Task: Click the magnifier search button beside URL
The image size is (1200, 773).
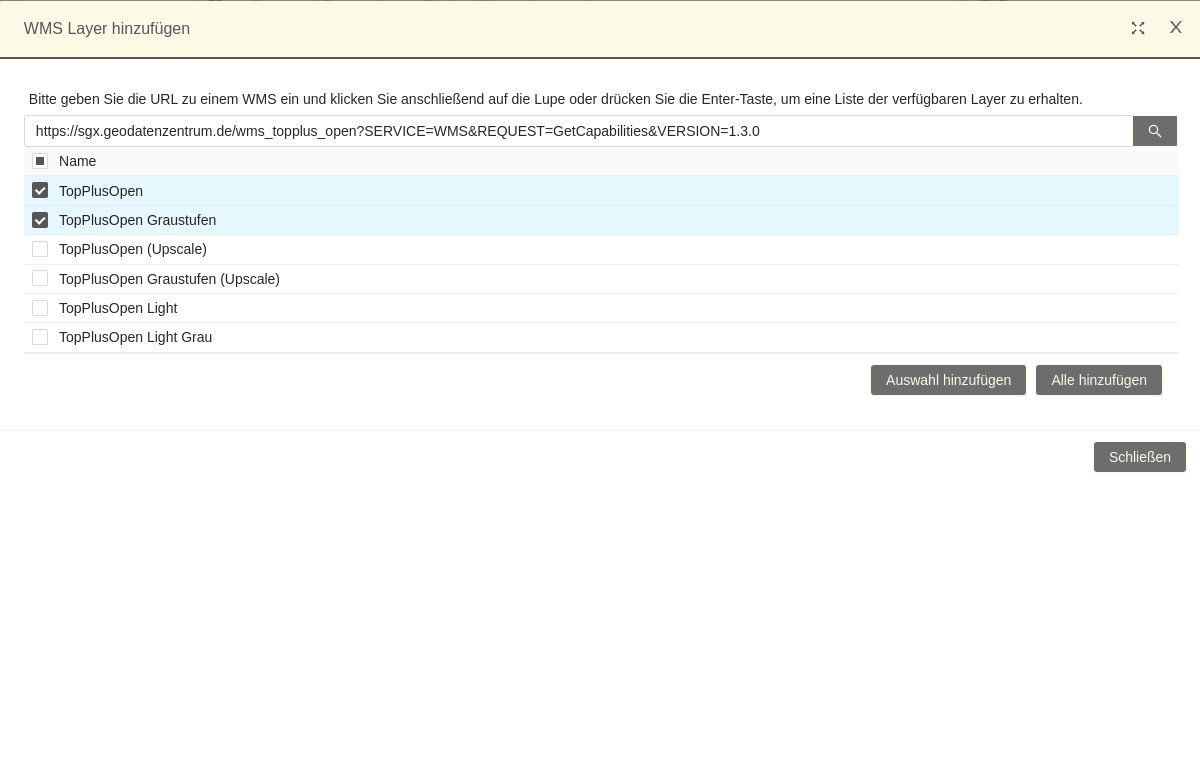Action: pos(1154,131)
